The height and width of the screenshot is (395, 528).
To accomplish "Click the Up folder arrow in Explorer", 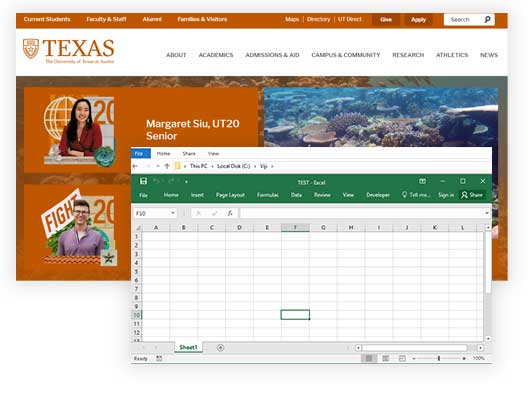I will [167, 166].
